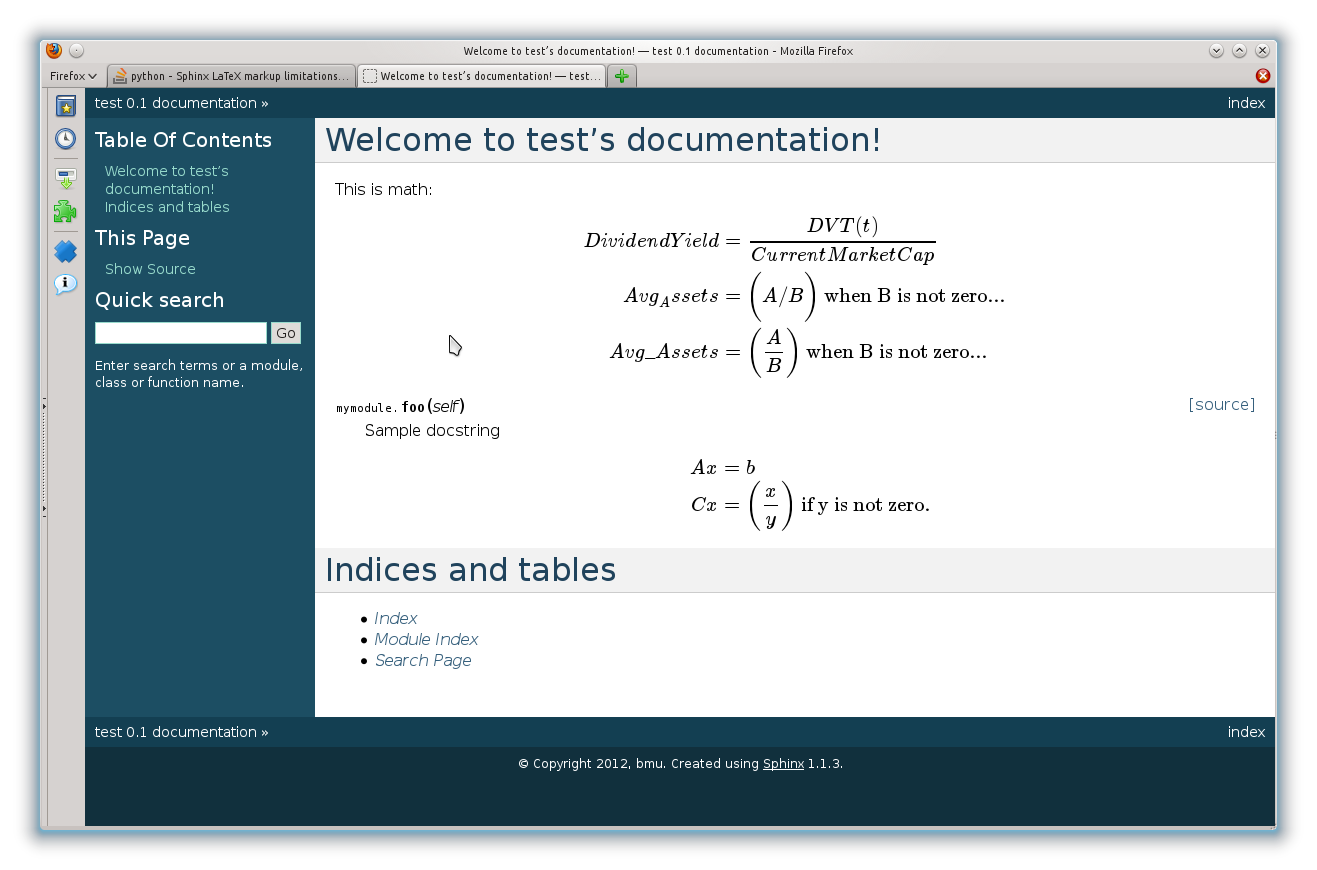The width and height of the screenshot is (1317, 870).
Task: Click 'Table Of Contents' sidebar heading
Action: 183,140
